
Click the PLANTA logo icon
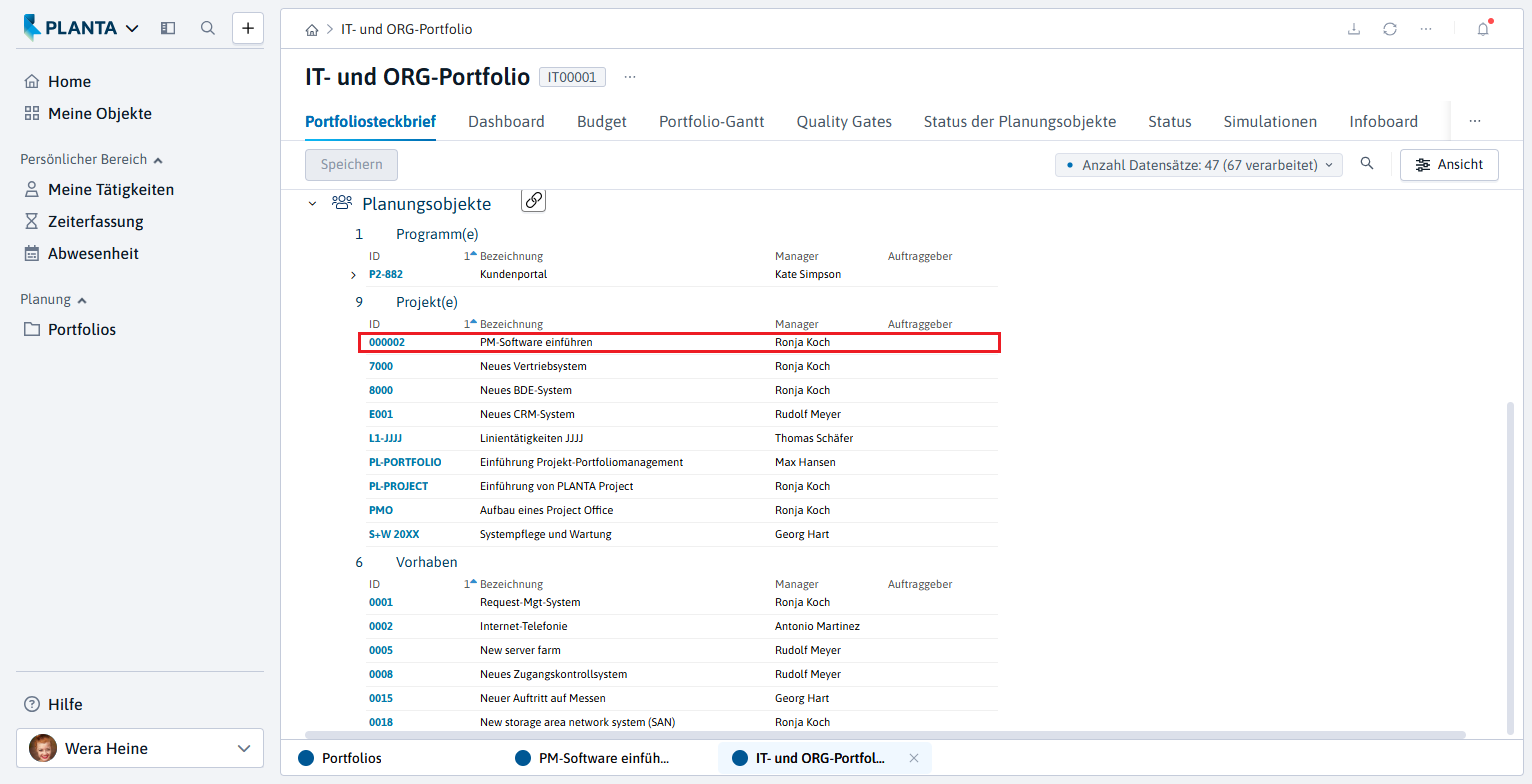tap(32, 27)
